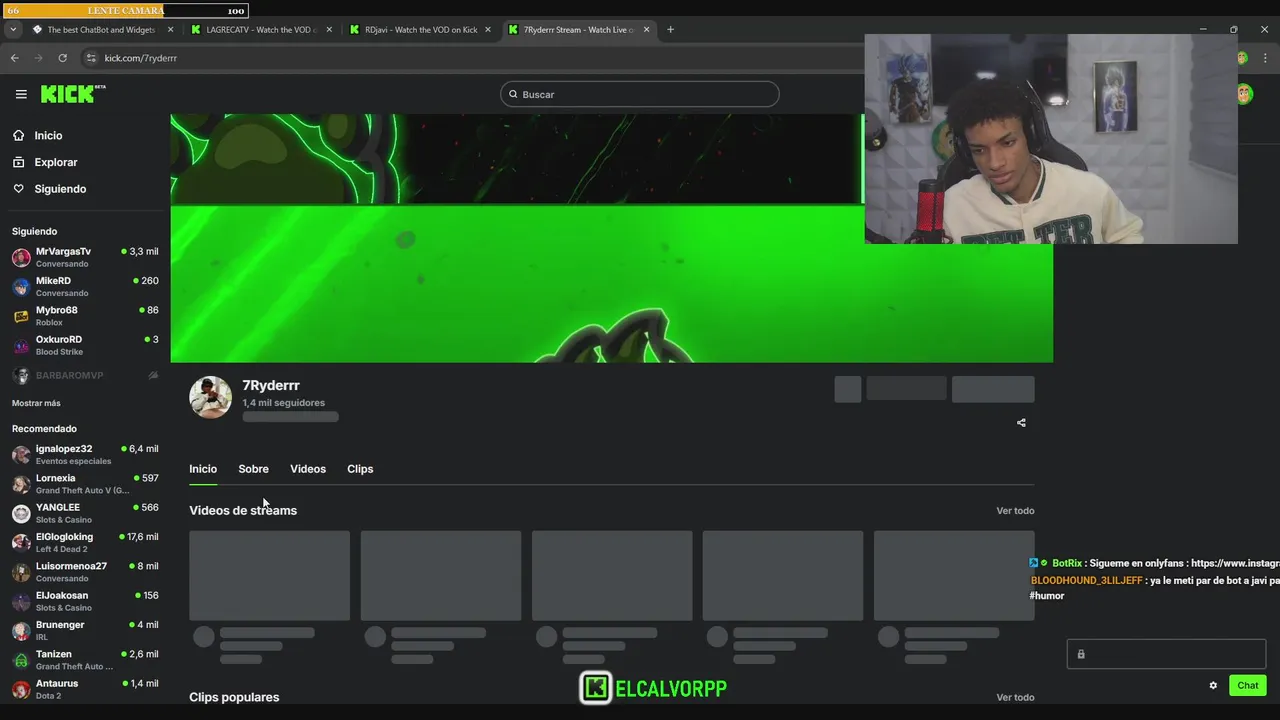Click the kick.com/7ryderrr address bar
1280x720 pixels.
[x=141, y=58]
